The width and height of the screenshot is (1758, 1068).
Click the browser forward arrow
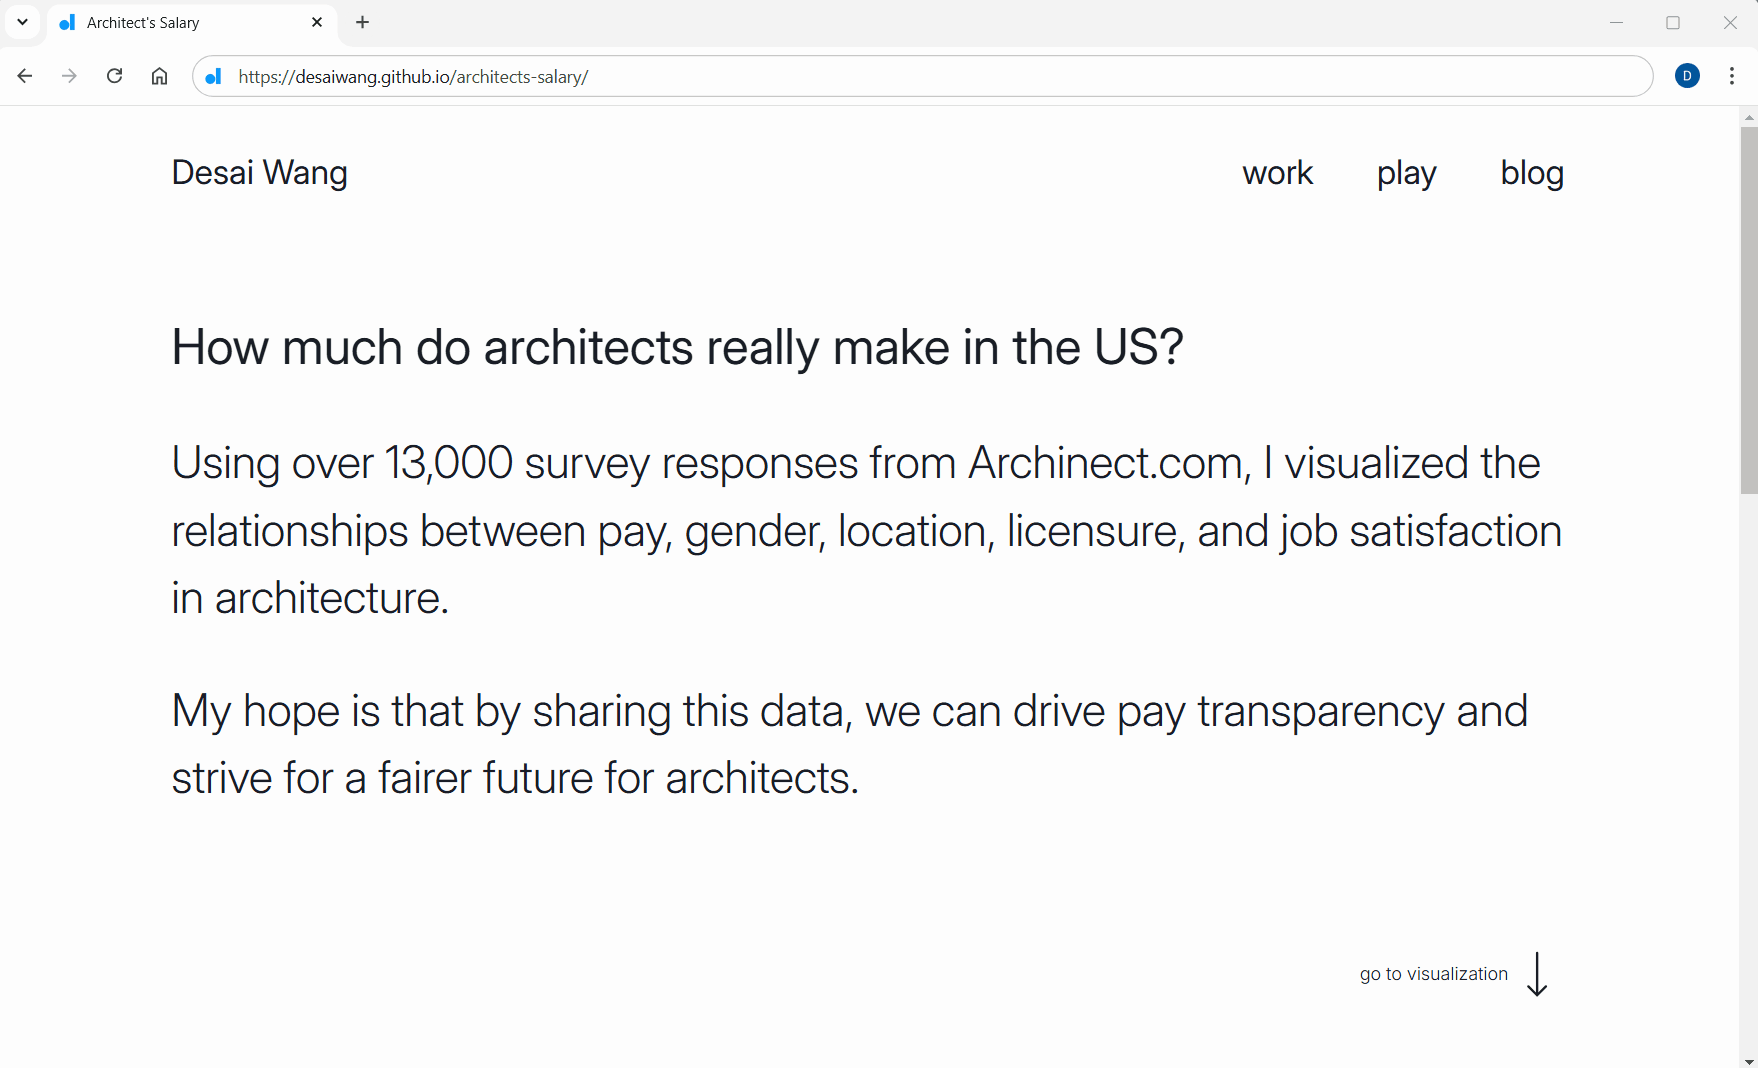coord(69,76)
